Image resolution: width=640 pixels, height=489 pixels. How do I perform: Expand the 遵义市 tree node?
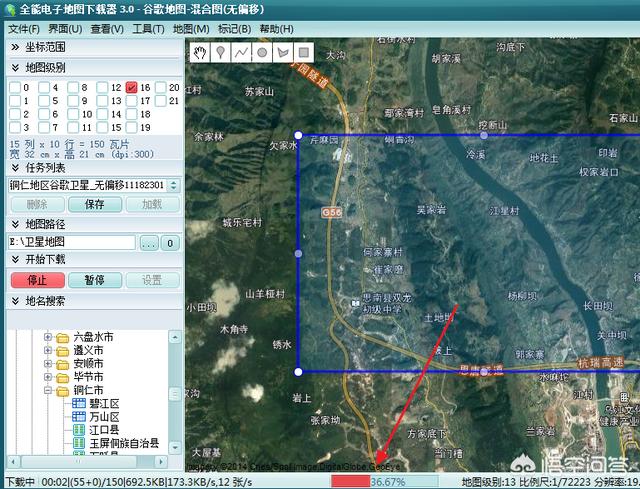click(x=48, y=350)
